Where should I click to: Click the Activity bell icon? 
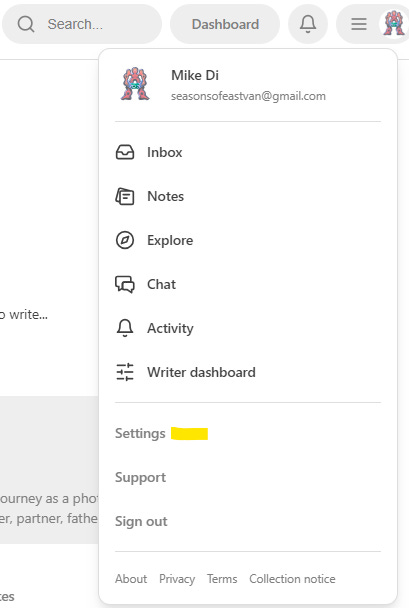click(125, 328)
